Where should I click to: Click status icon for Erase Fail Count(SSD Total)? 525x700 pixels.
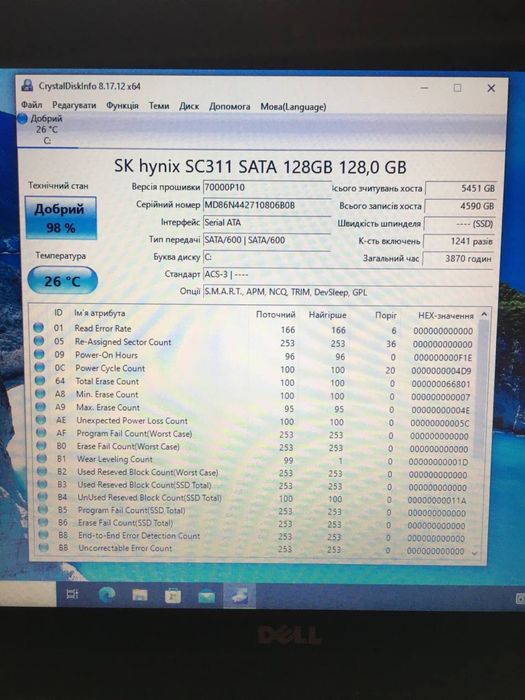(x=43, y=522)
